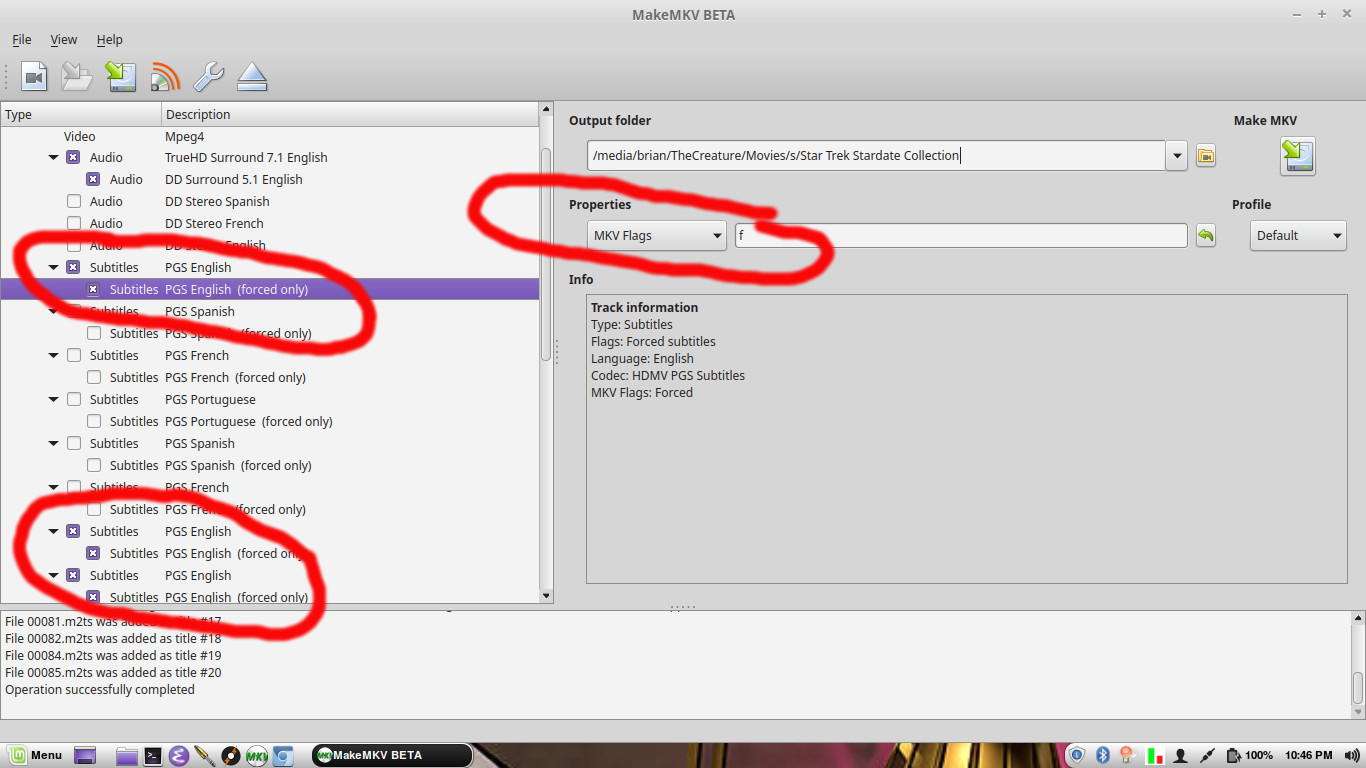Image resolution: width=1366 pixels, height=768 pixels.
Task: Select the Video Mpeg4 row
Action: [x=270, y=136]
